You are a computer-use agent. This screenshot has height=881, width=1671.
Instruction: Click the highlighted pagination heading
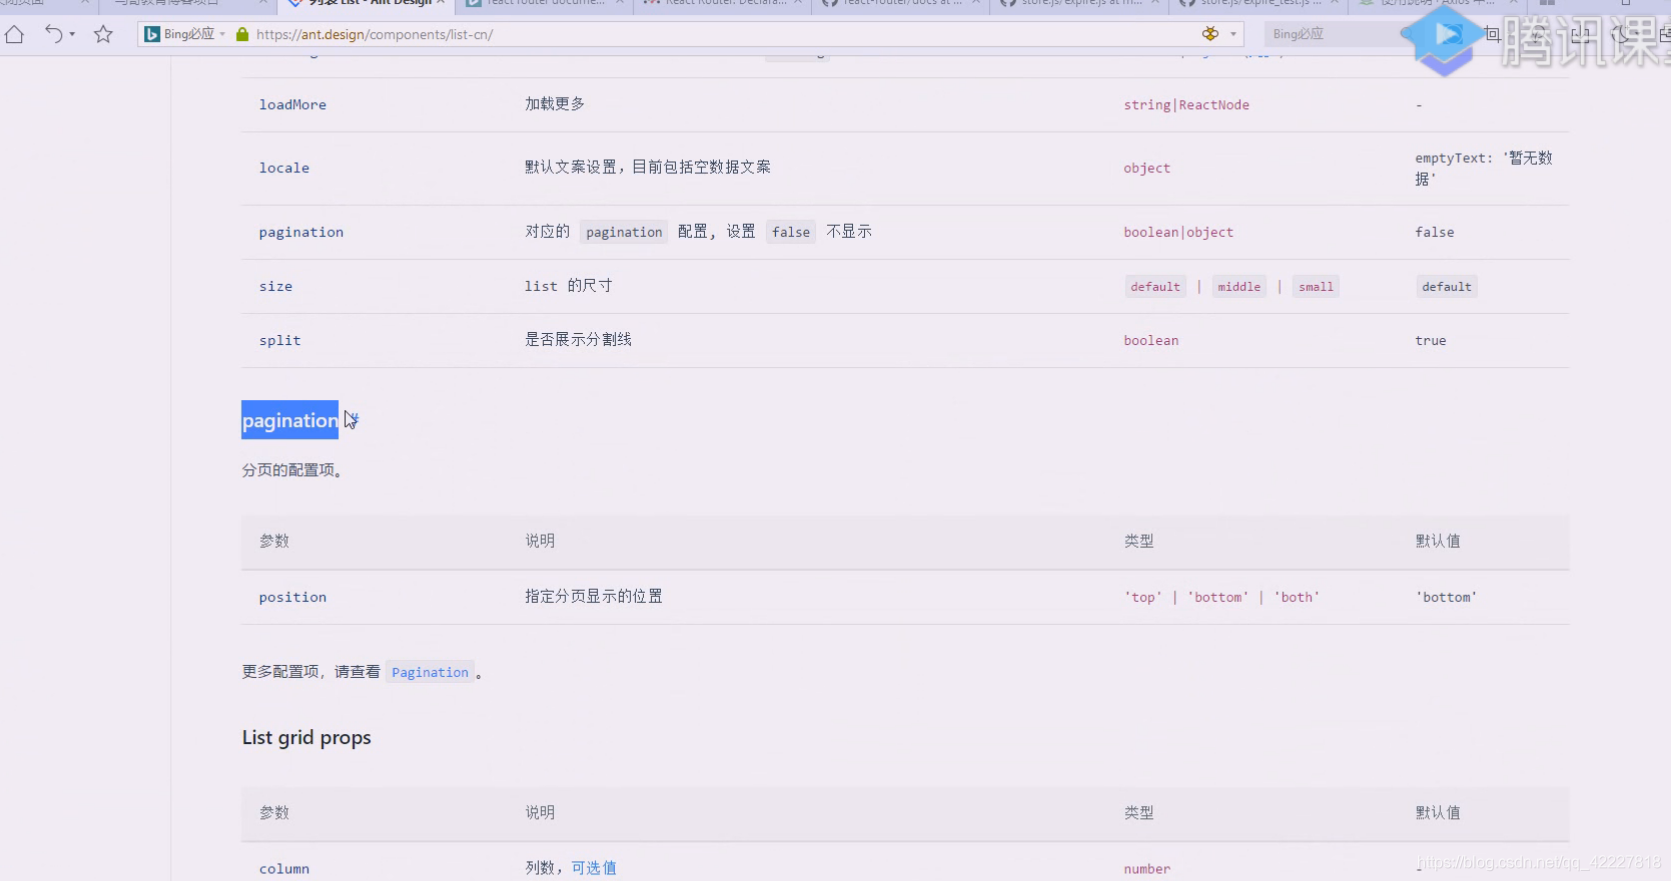(x=290, y=420)
